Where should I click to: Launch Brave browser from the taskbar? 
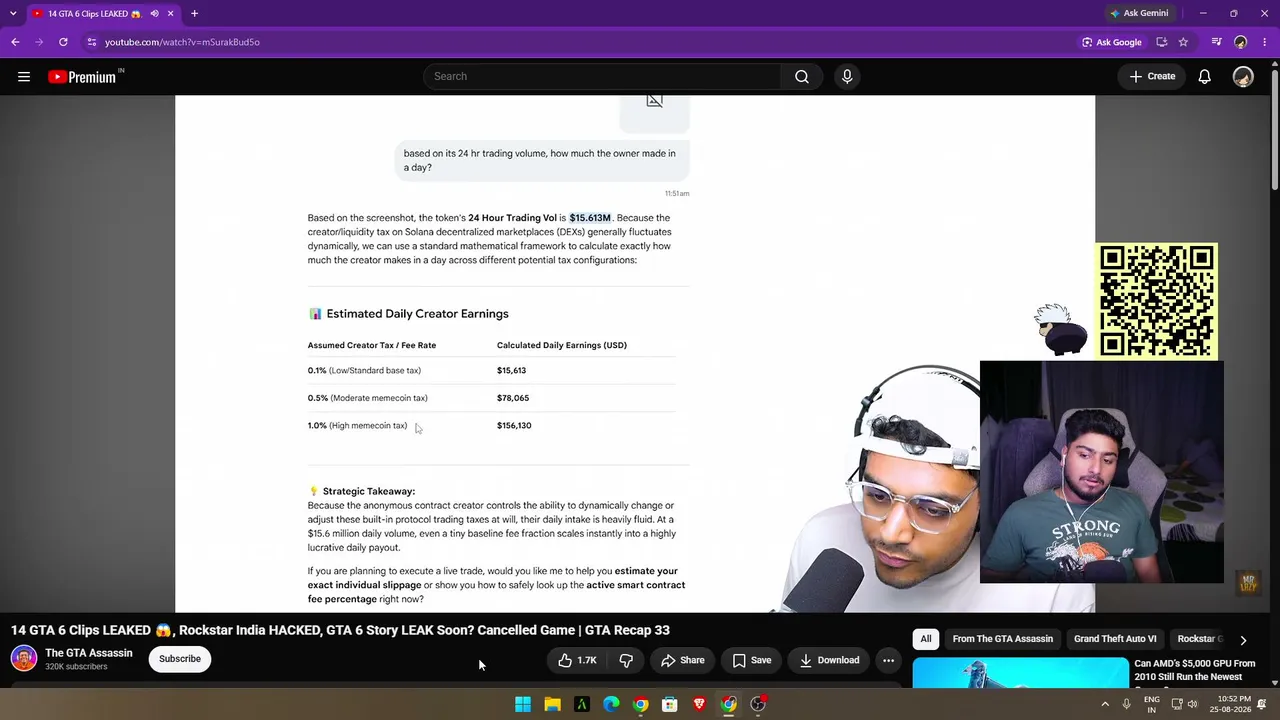tap(699, 704)
